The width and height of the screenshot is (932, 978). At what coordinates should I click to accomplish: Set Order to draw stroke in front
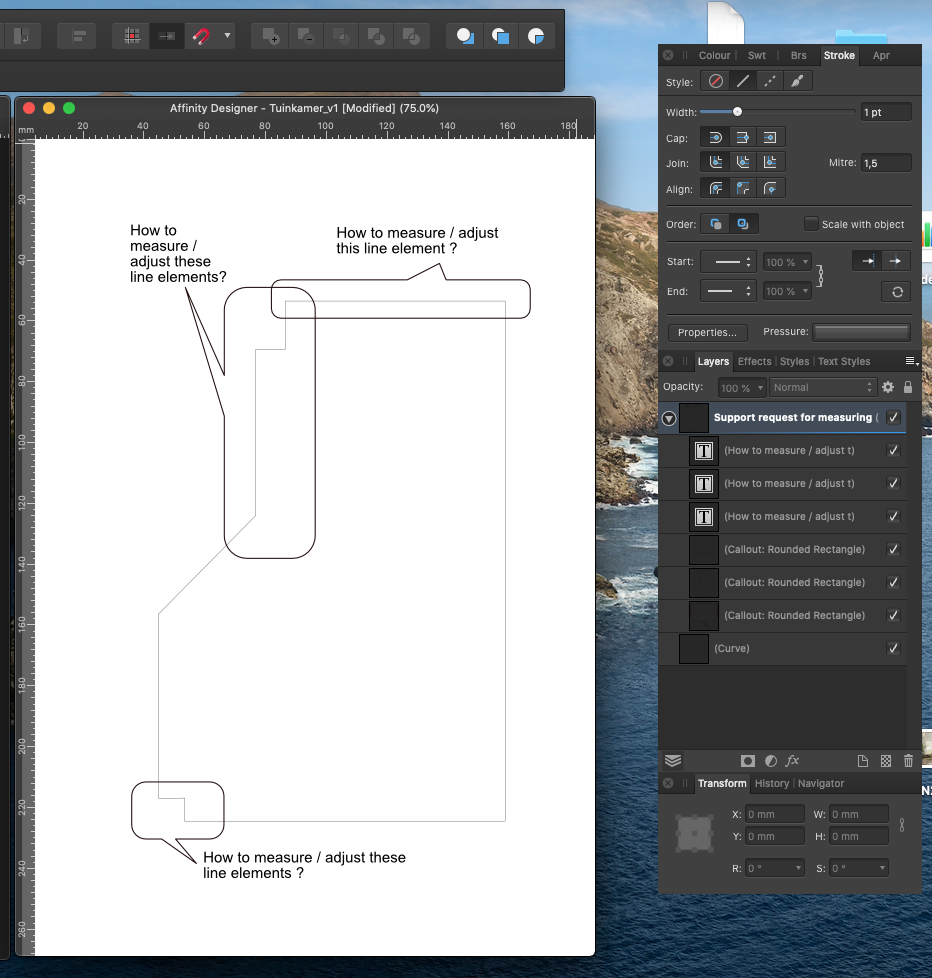point(743,224)
